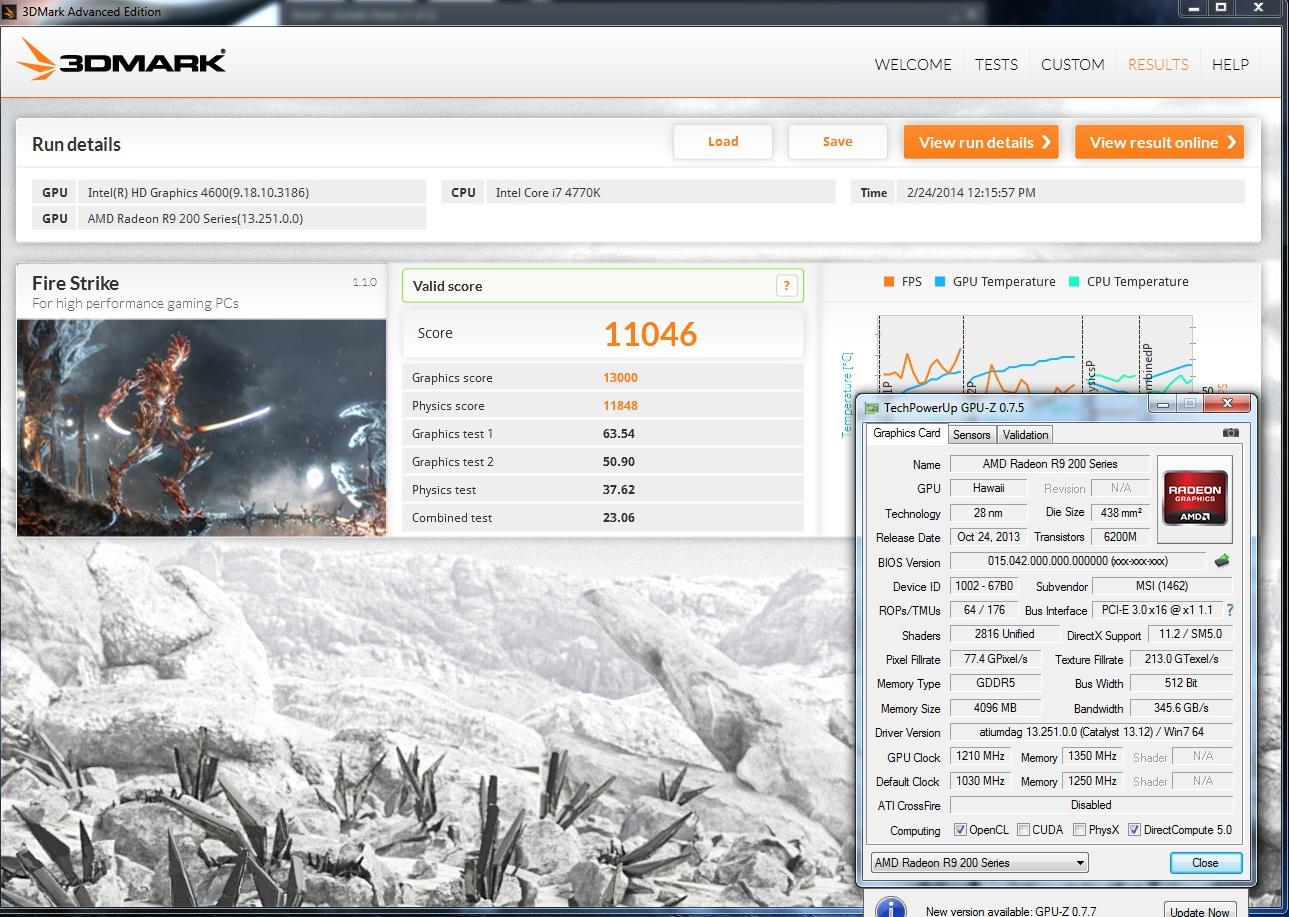Click the run time 2/24/2014 12:15:57 PM

coord(1071,192)
